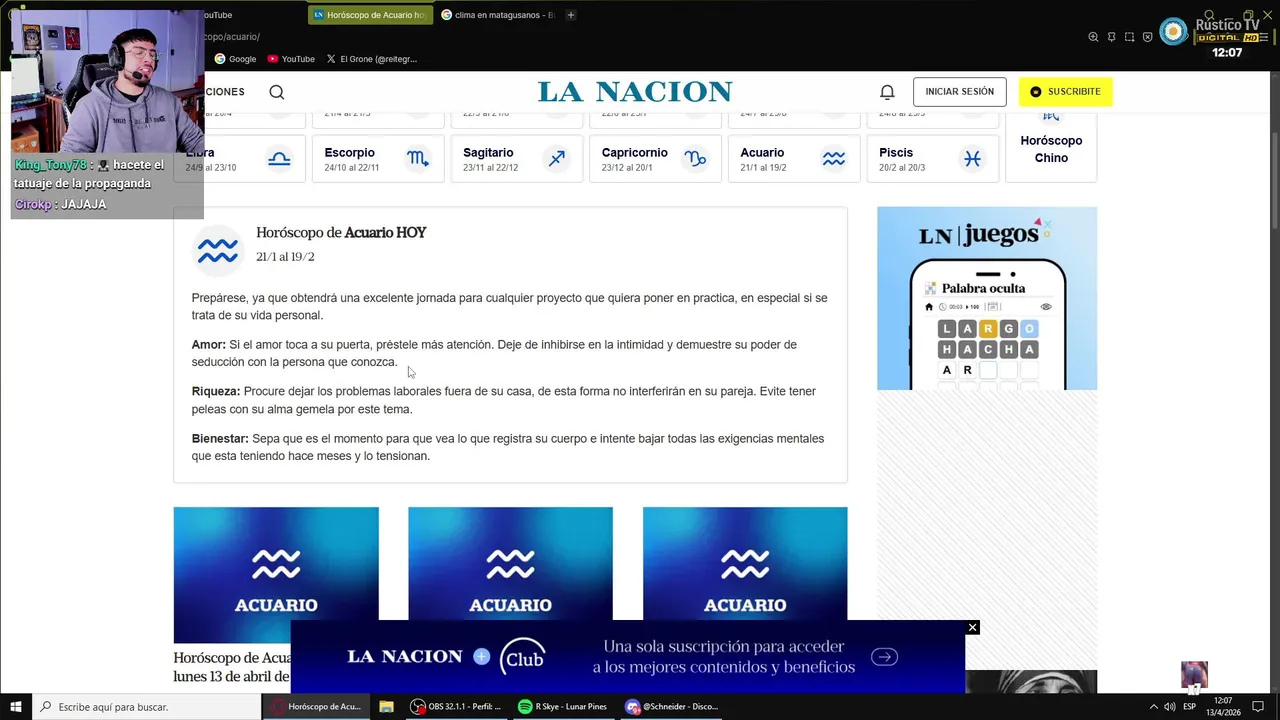This screenshot has height=720, width=1280.
Task: Click the Piscis dates 20/2 al 20/3
Action: pos(902,168)
